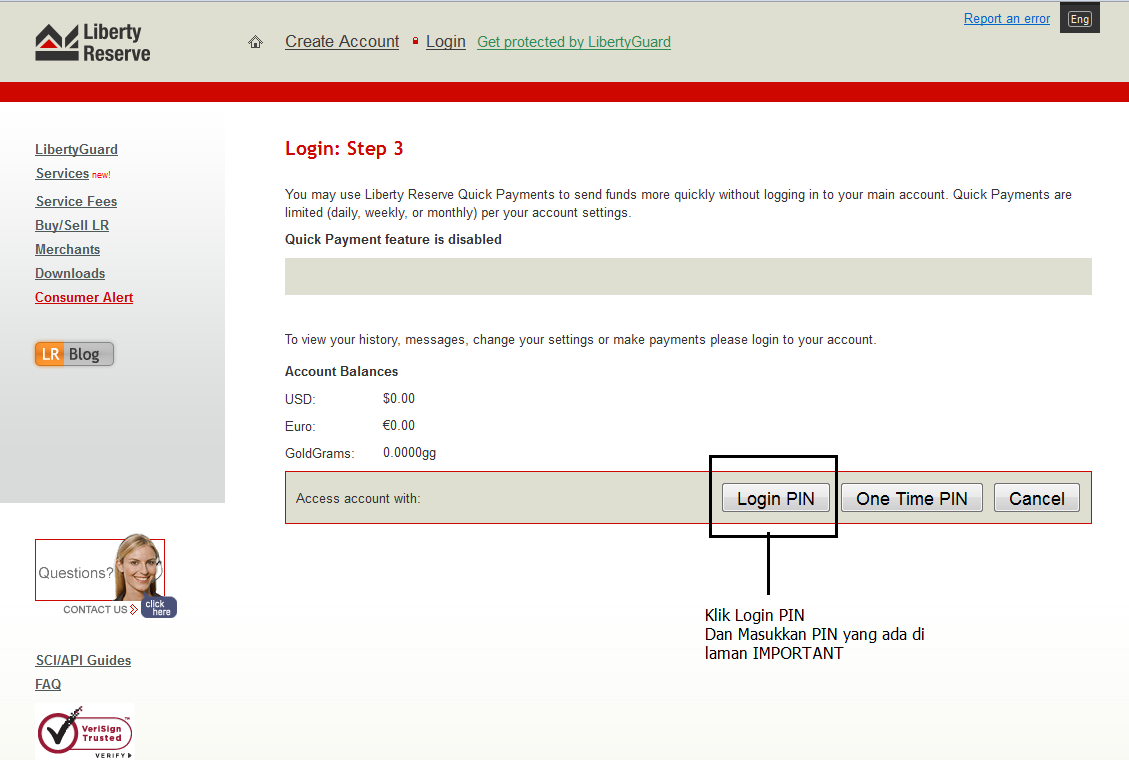1129x760 pixels.
Task: Click the Questions? contact banner image
Action: click(100, 569)
